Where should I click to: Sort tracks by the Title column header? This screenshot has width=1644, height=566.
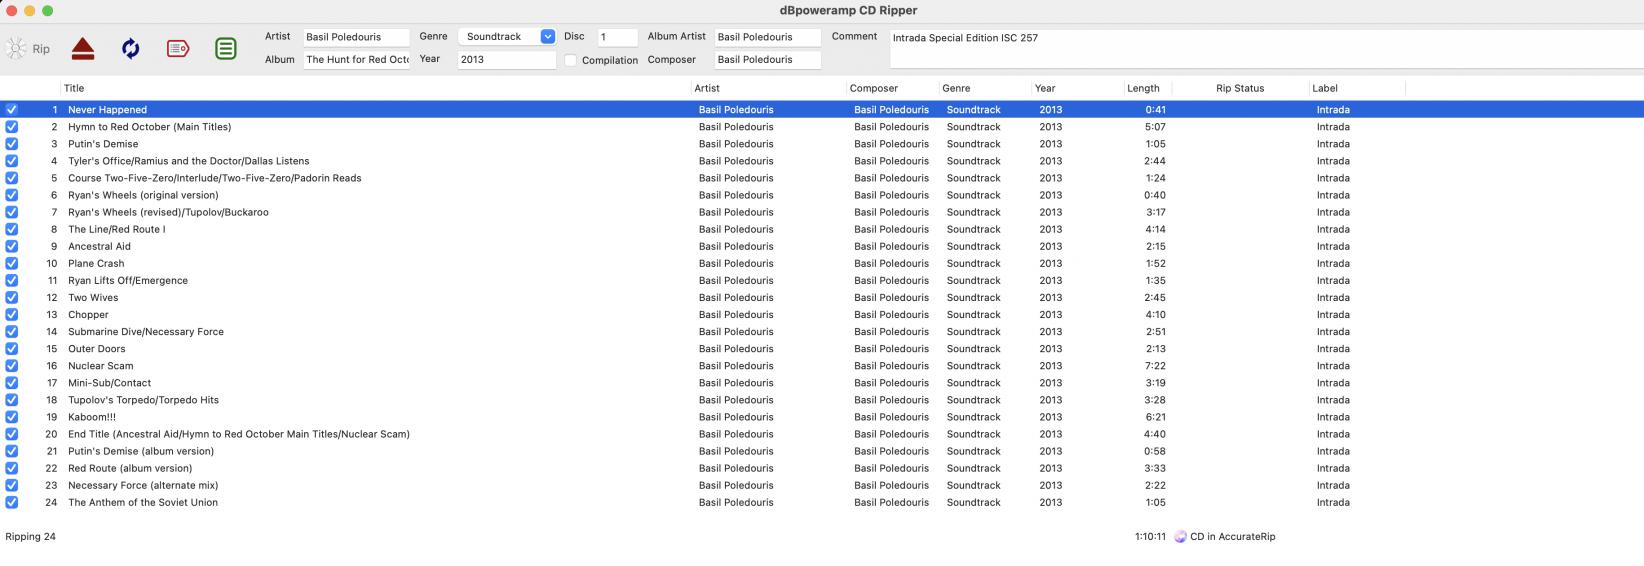pyautogui.click(x=74, y=89)
